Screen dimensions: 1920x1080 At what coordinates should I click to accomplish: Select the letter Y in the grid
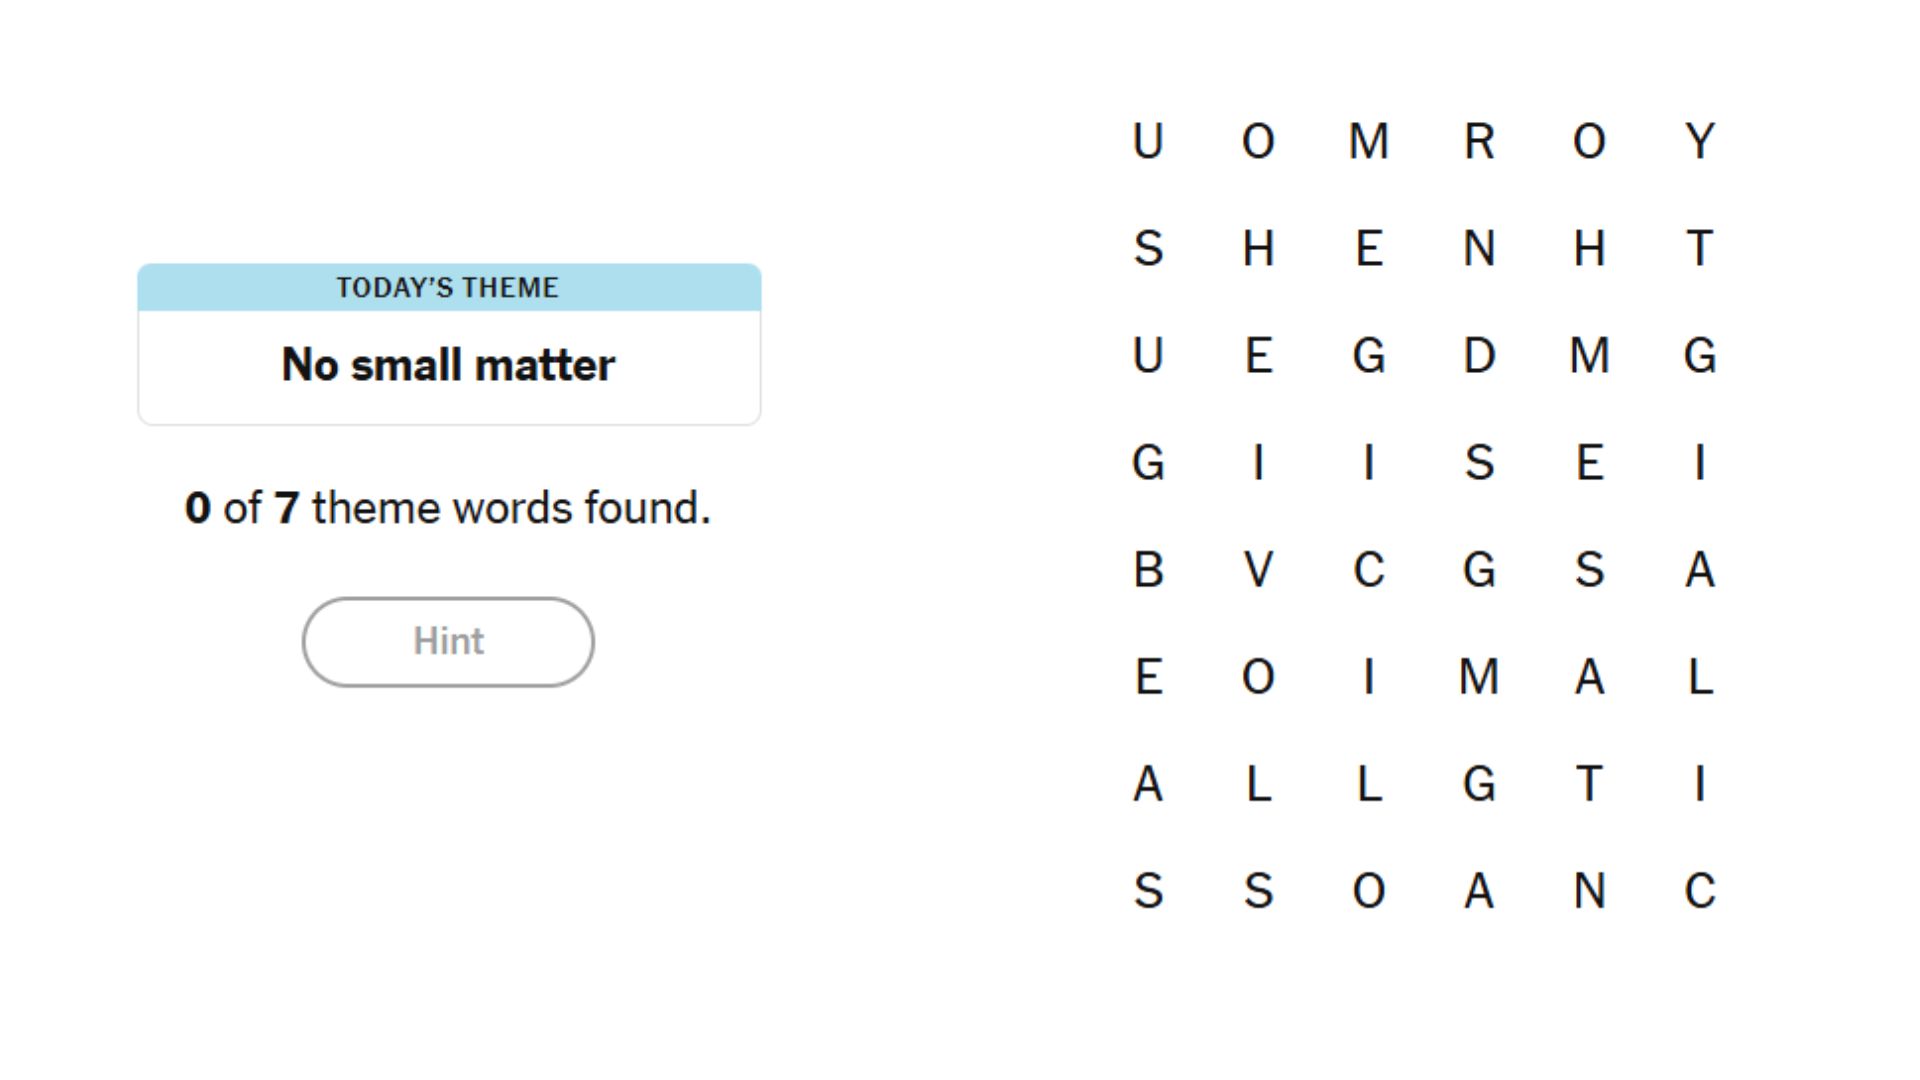(1700, 141)
